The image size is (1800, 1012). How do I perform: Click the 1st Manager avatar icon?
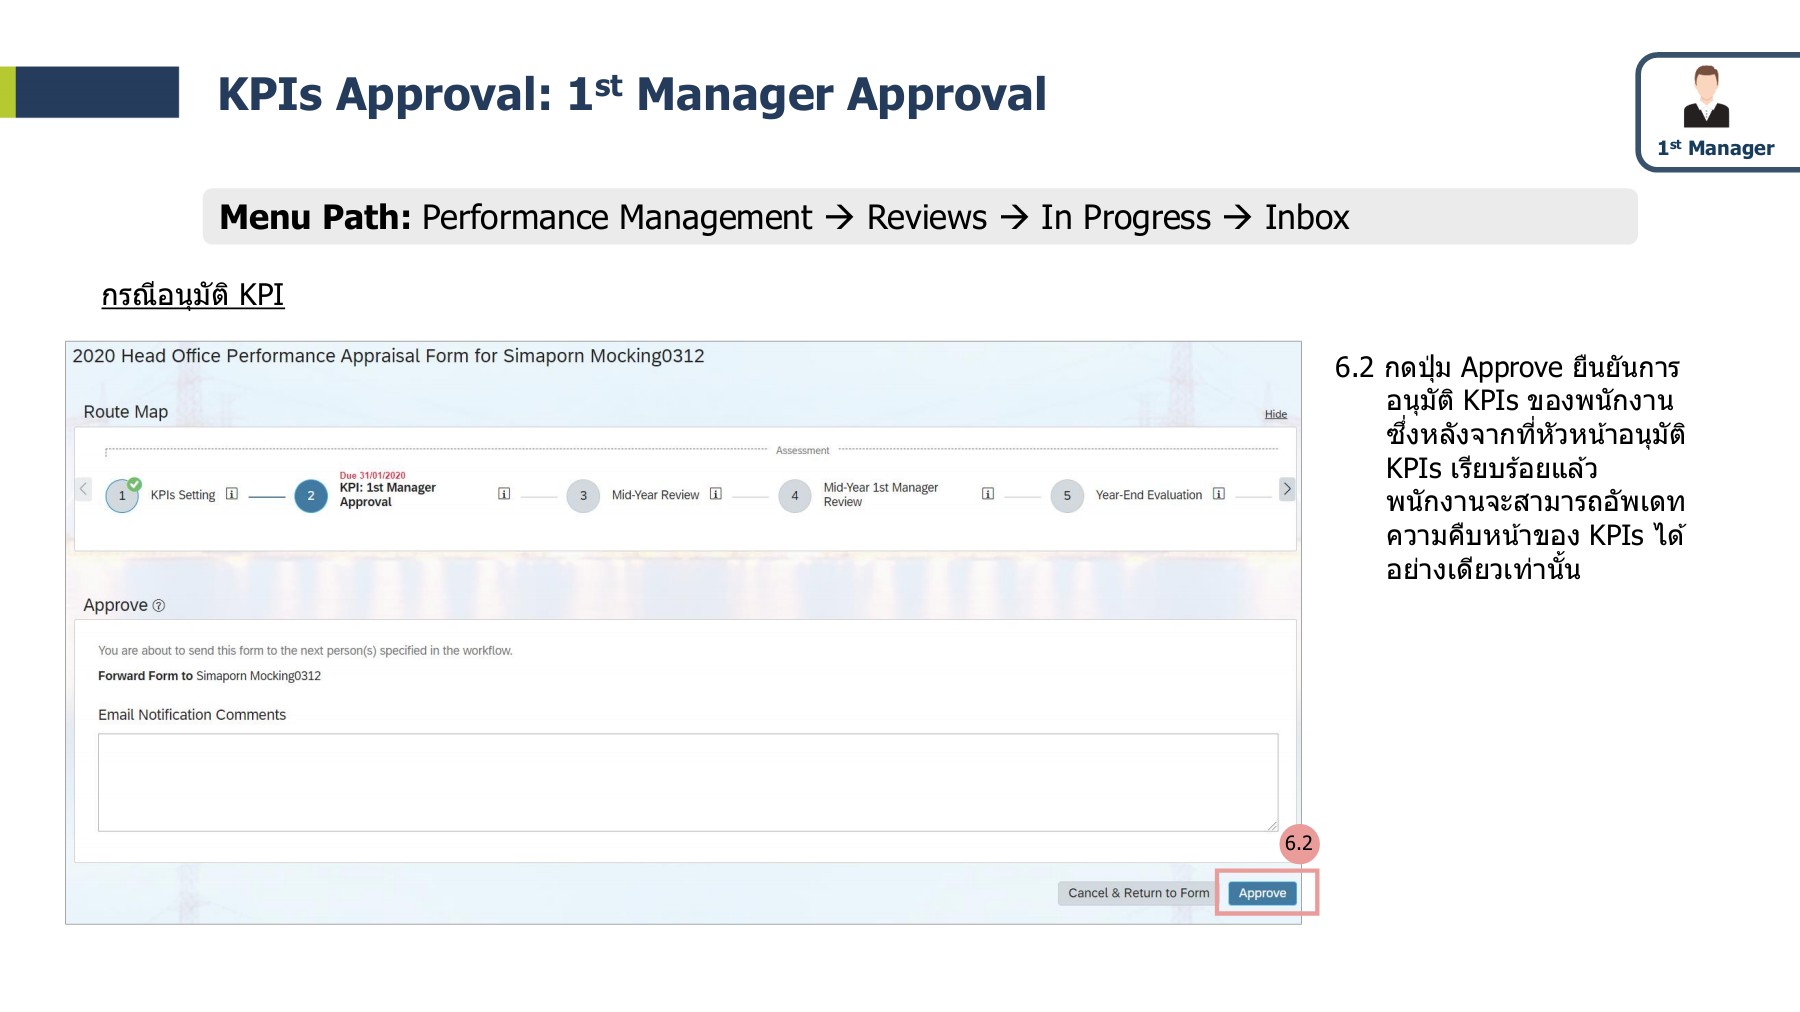pyautogui.click(x=1706, y=98)
